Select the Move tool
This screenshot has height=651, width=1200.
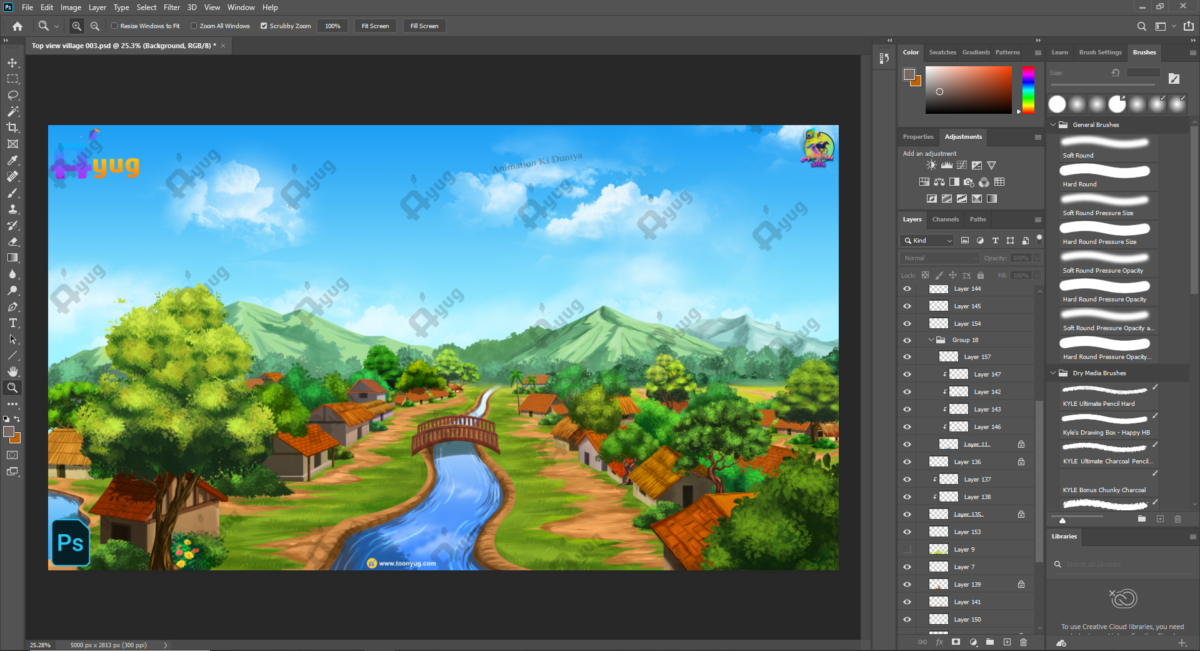click(13, 63)
